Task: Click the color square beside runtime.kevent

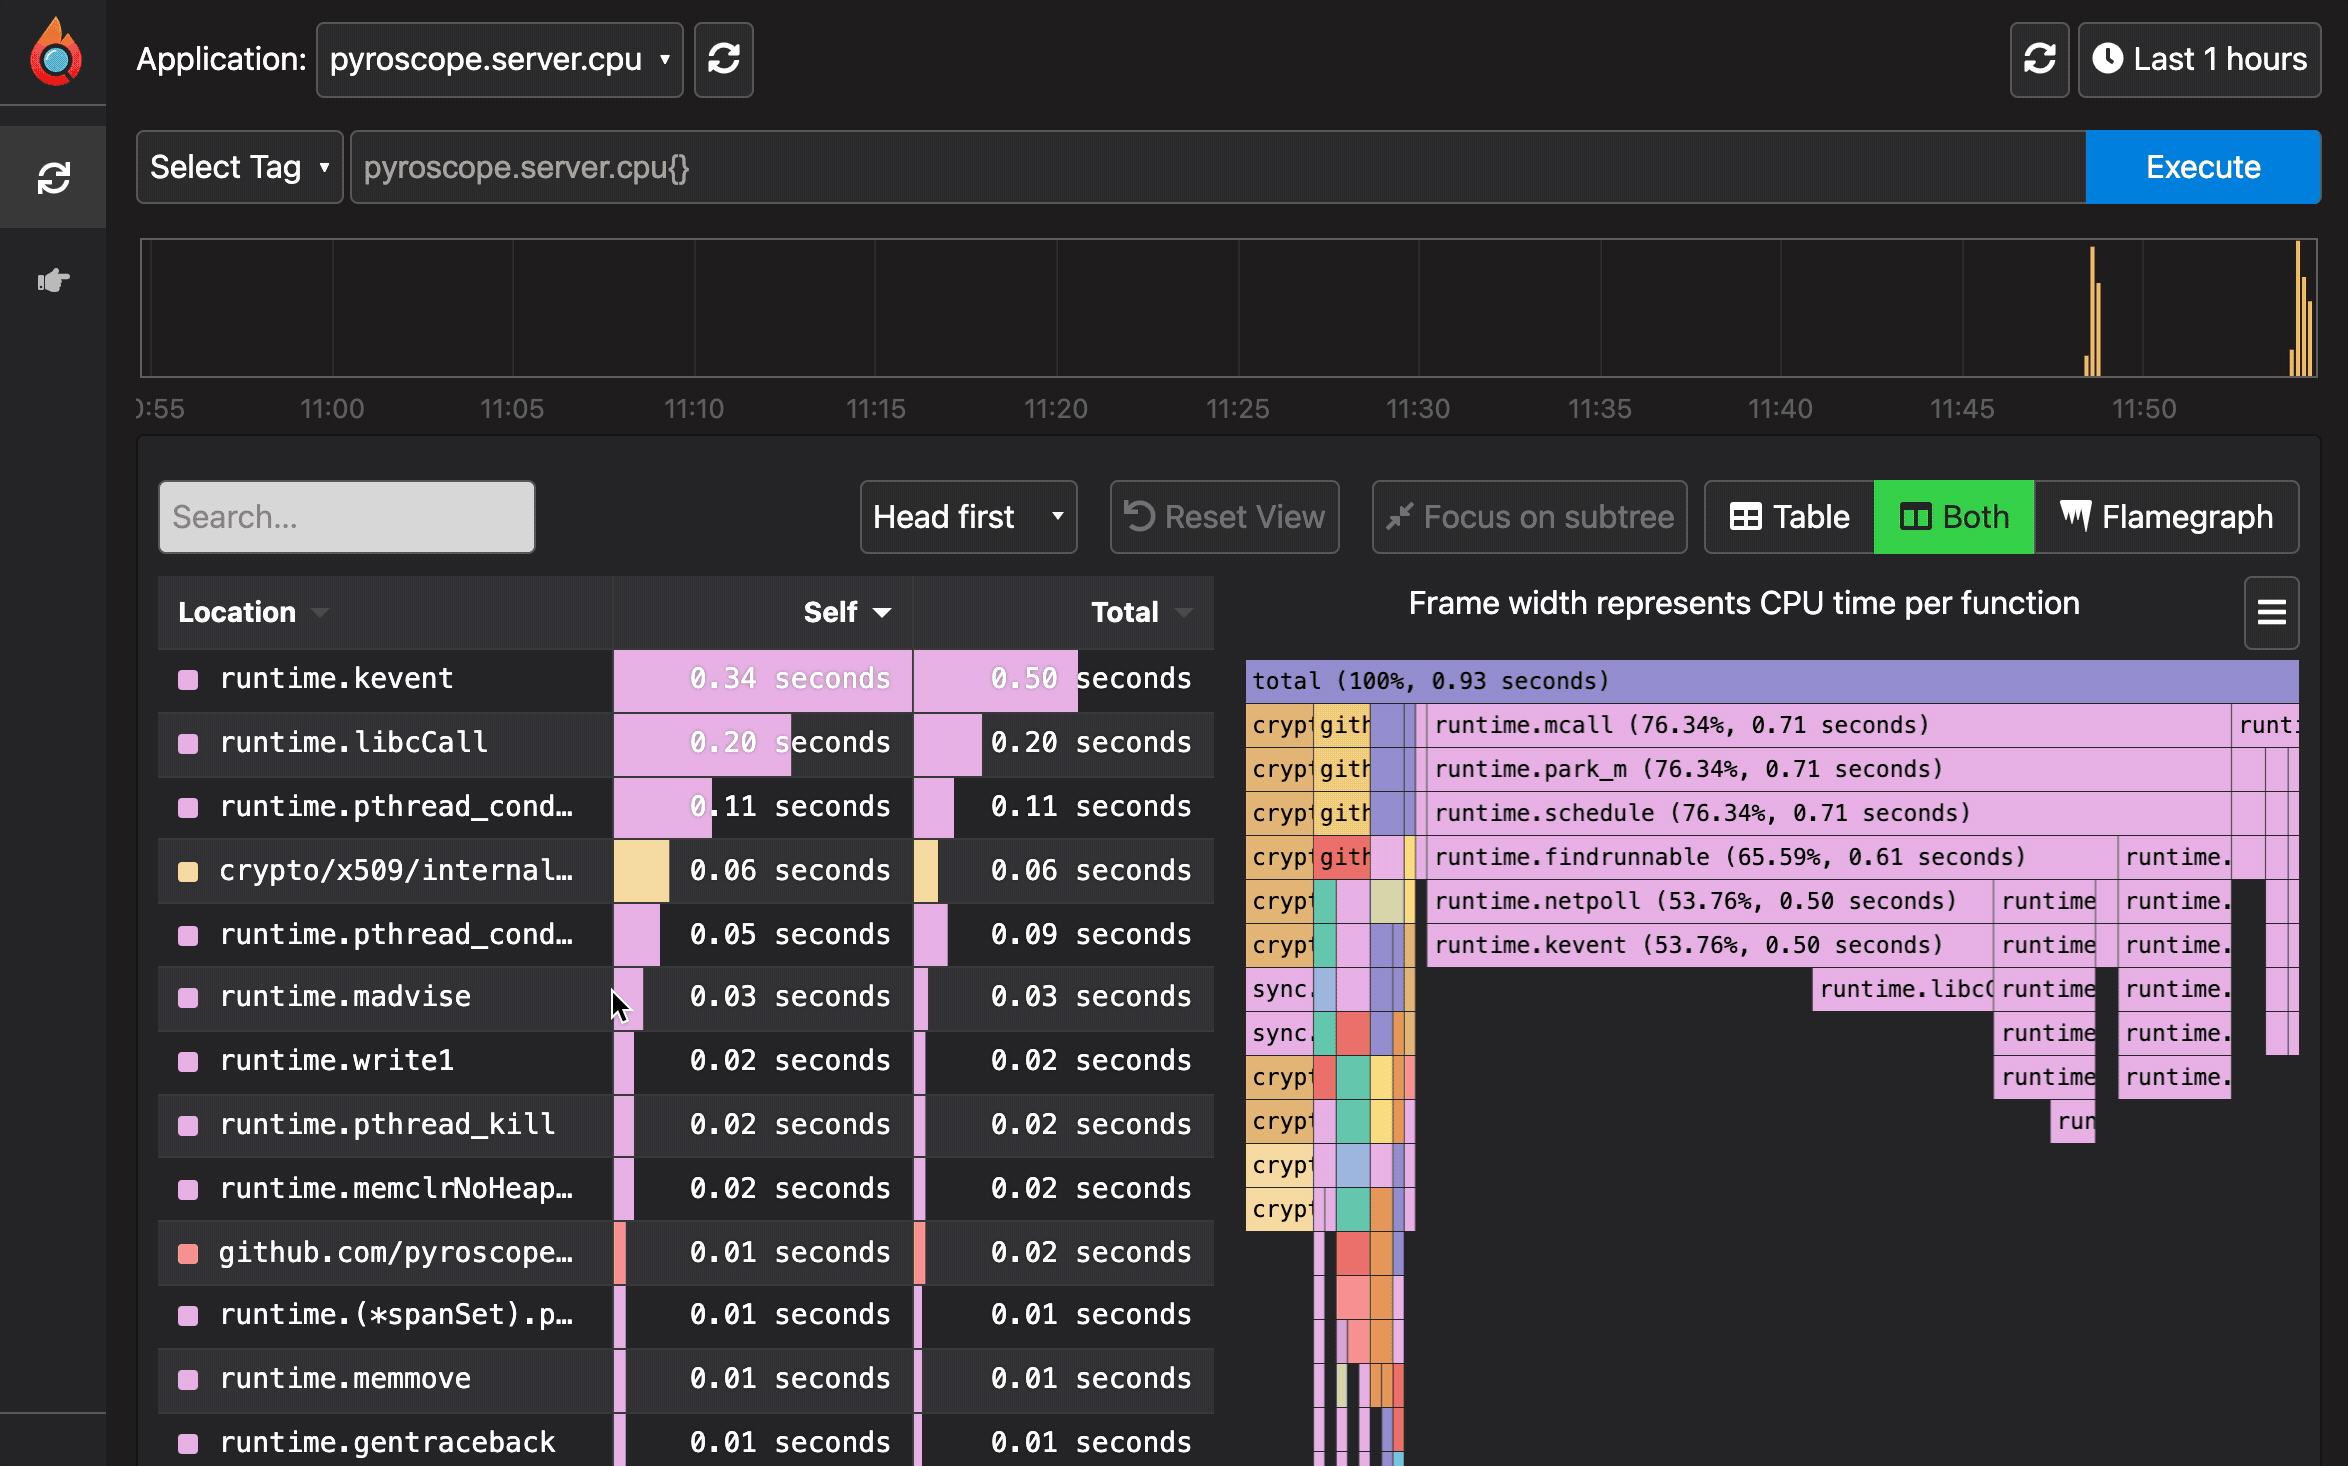Action: point(188,679)
